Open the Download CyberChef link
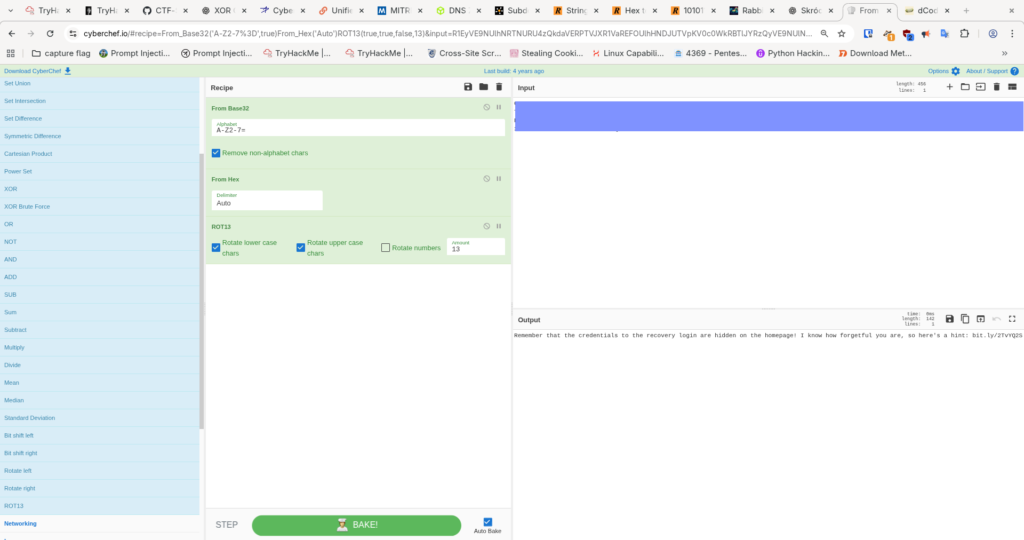This screenshot has height=540, width=1024. pos(37,71)
